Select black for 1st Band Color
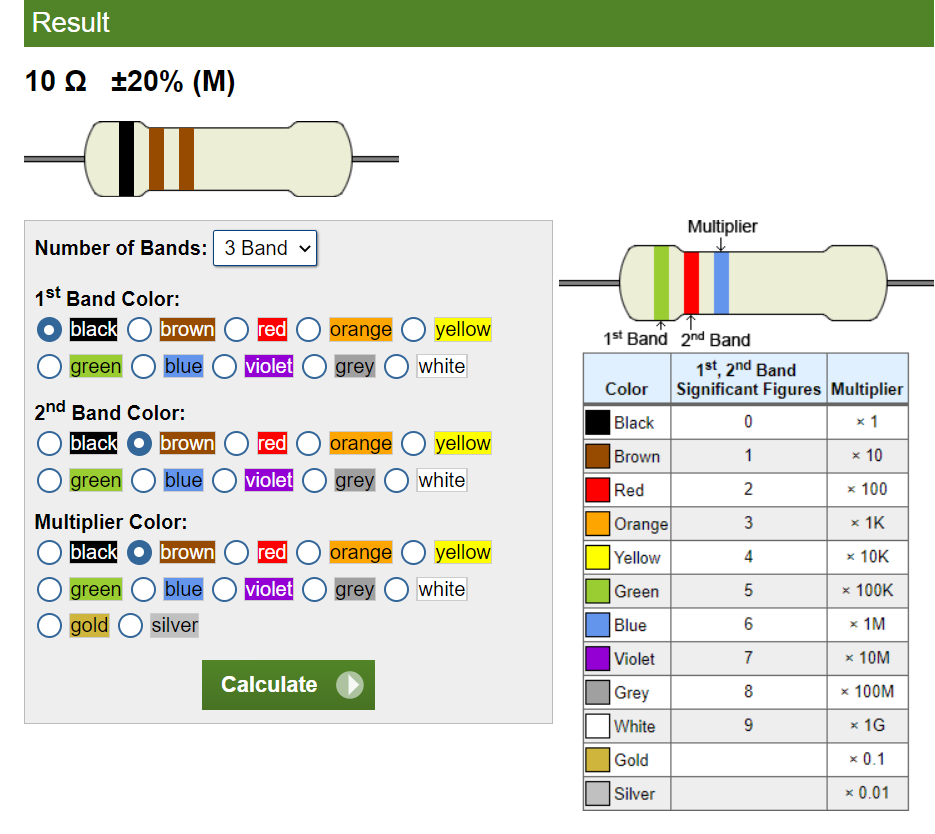The width and height of the screenshot is (935, 834). (x=49, y=330)
